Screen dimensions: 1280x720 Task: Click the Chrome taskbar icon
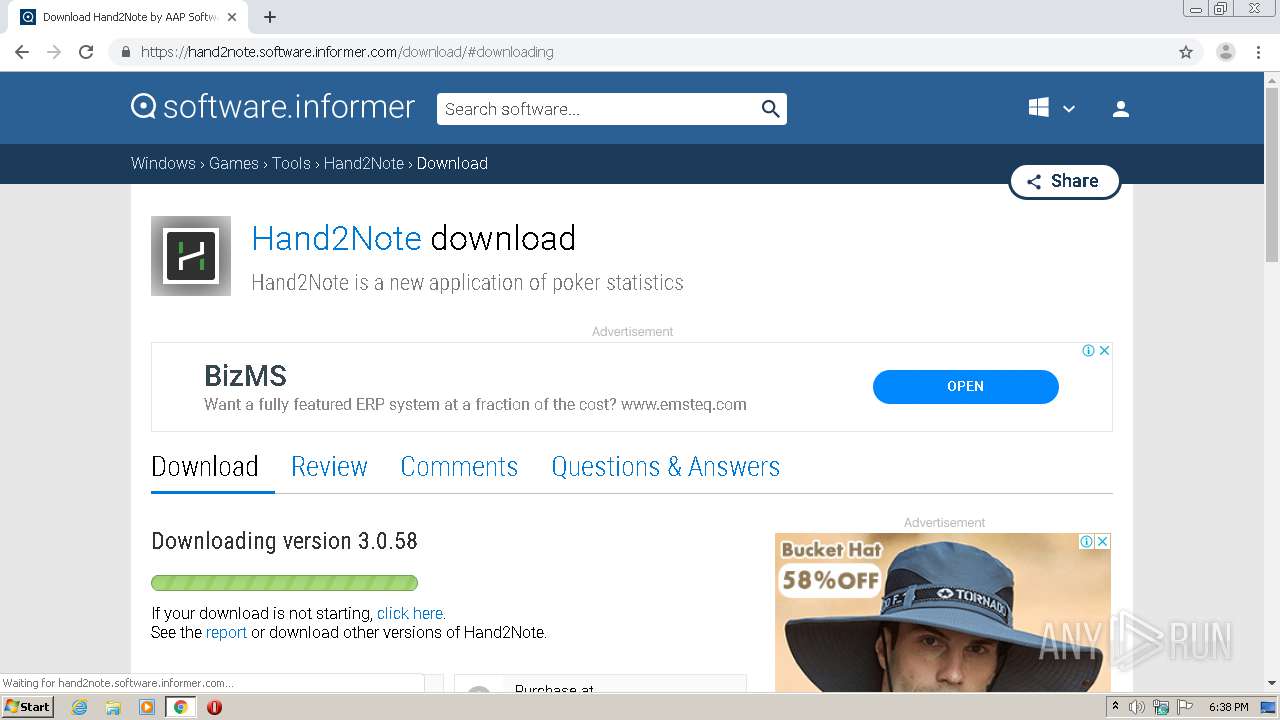(180, 707)
